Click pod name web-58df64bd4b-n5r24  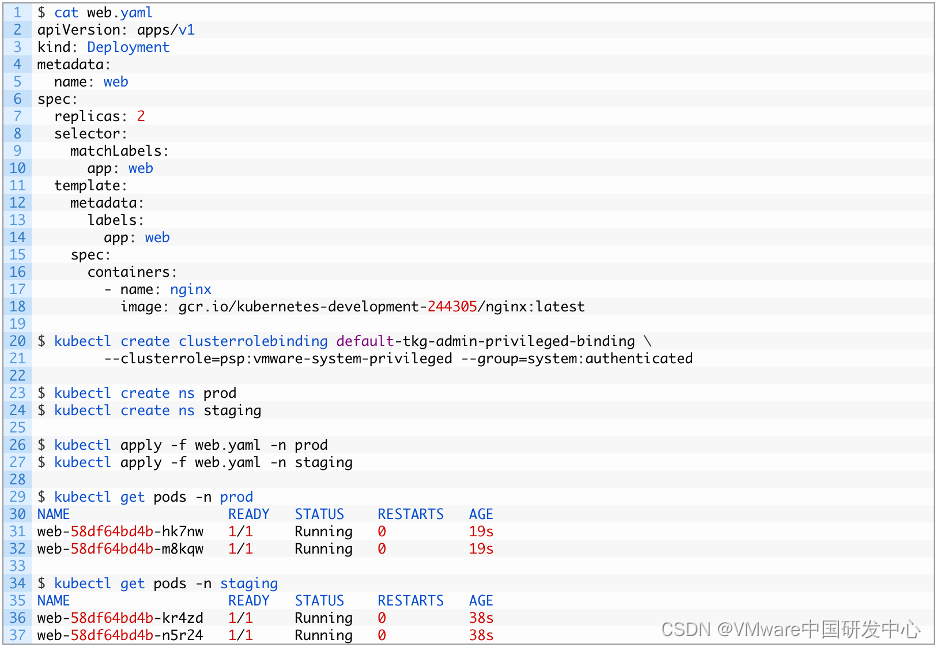pyautogui.click(x=120, y=635)
